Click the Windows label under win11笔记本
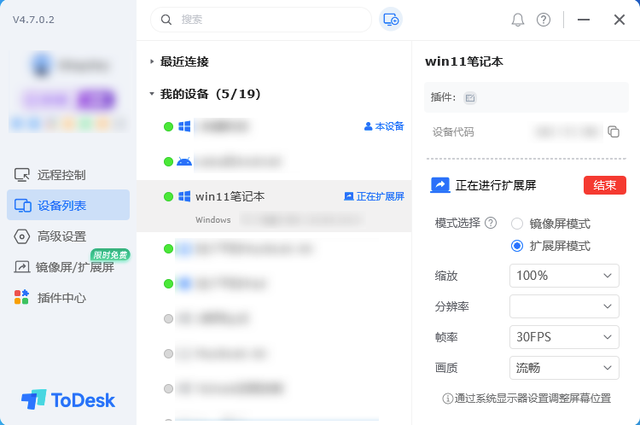The height and width of the screenshot is (425, 640). 213,220
